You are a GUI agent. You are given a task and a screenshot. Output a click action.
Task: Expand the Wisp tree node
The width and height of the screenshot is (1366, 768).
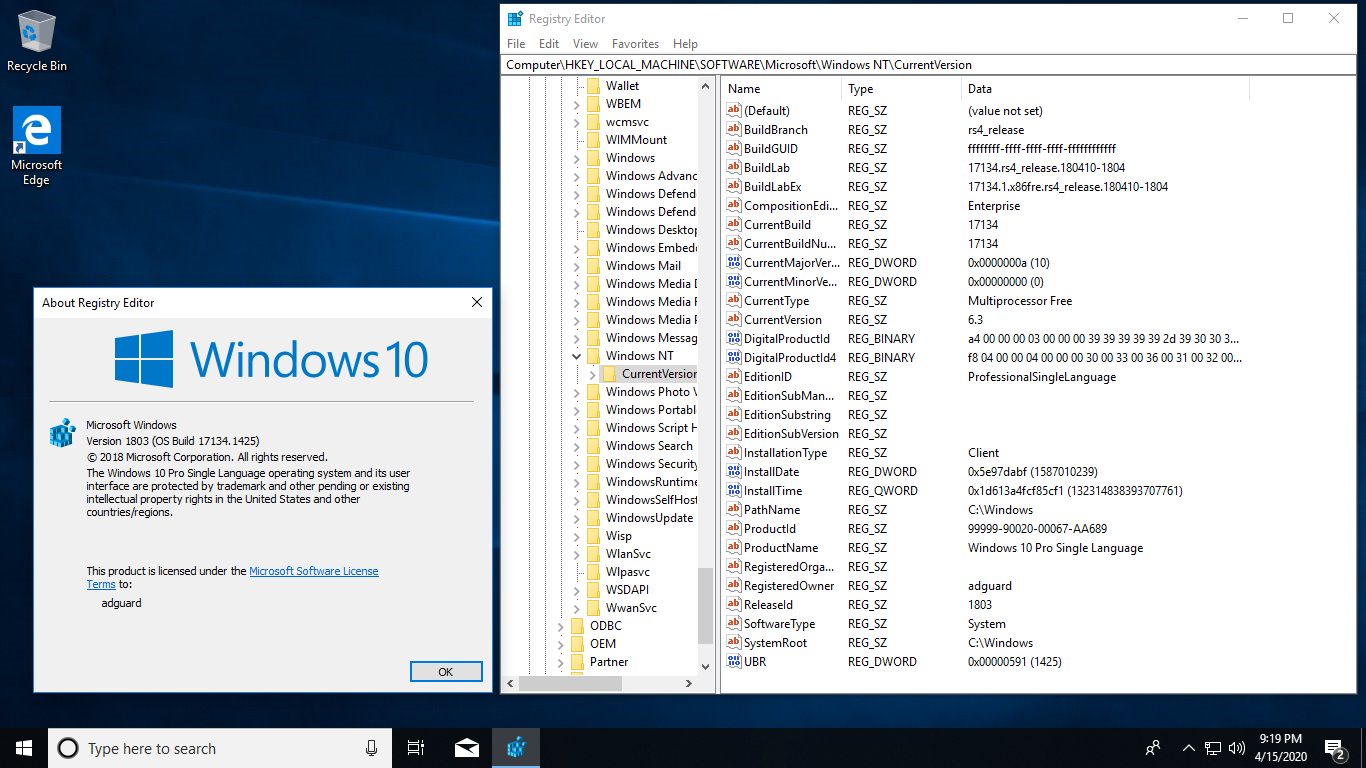pyautogui.click(x=576, y=536)
